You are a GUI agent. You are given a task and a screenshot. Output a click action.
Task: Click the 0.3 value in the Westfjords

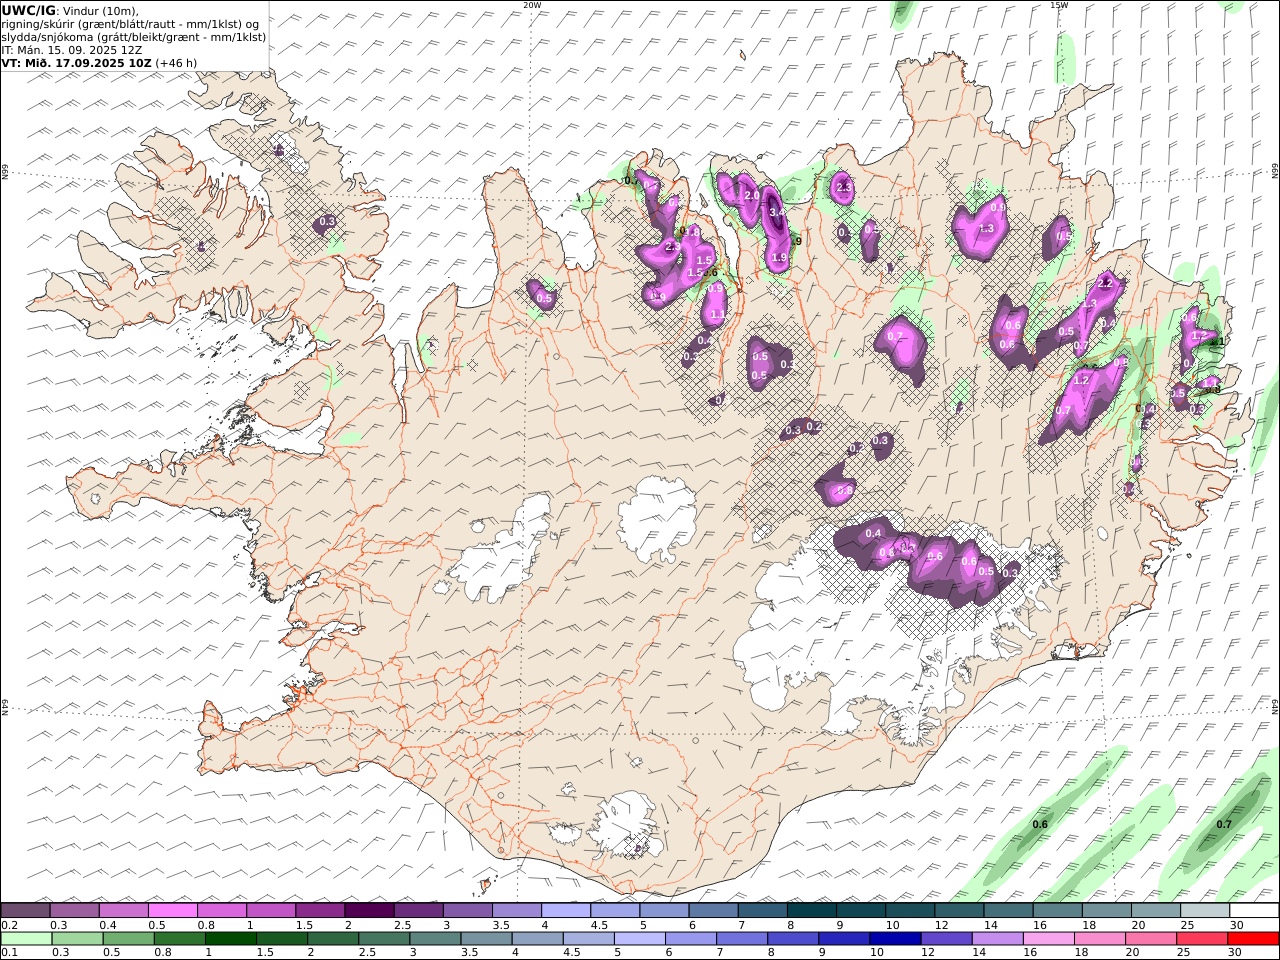(327, 221)
